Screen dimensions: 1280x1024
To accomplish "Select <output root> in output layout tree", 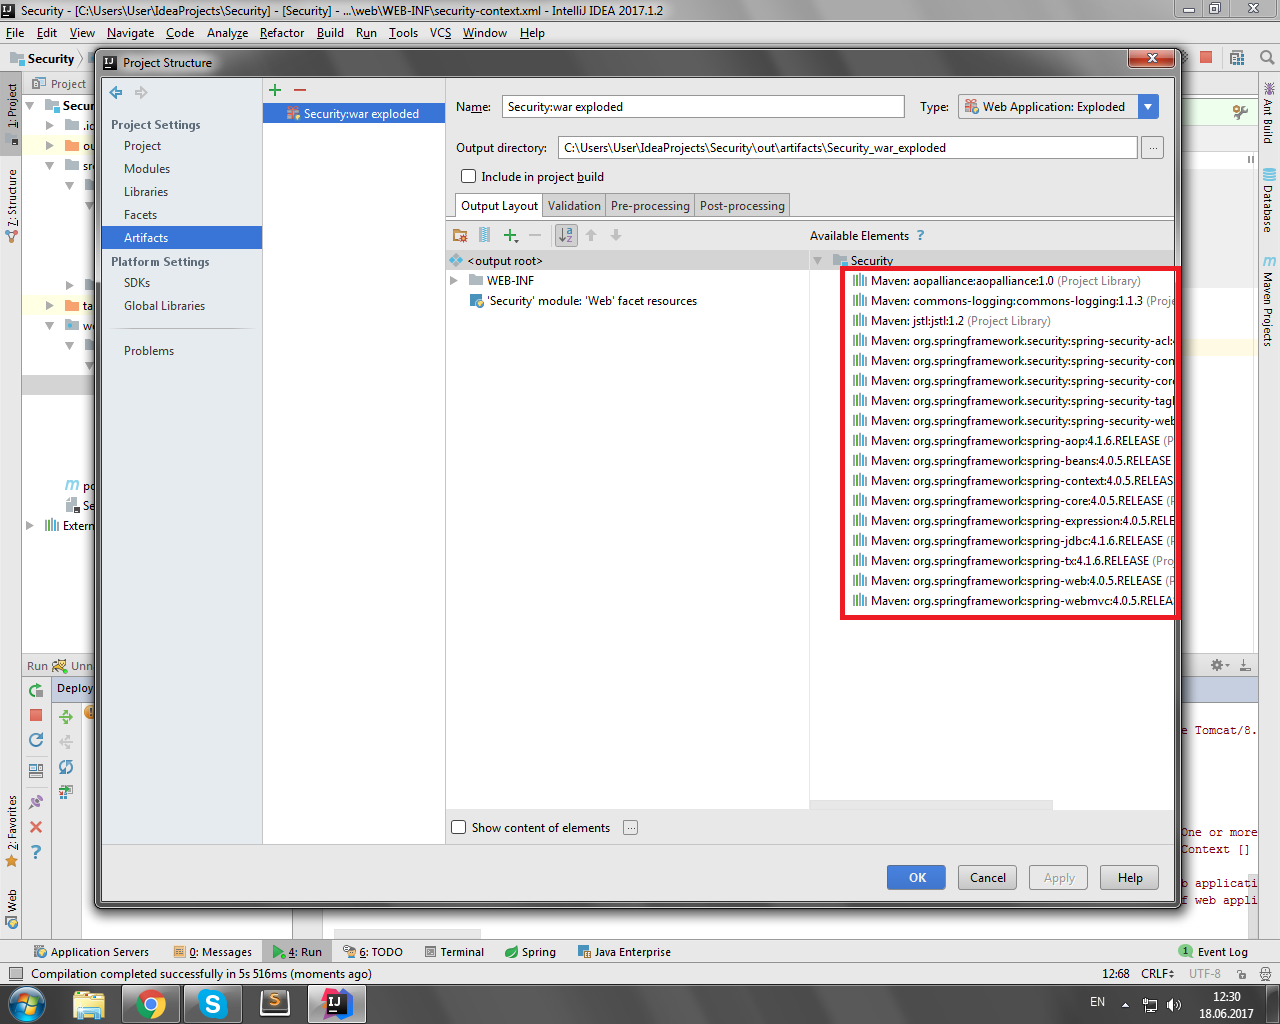I will click(504, 261).
